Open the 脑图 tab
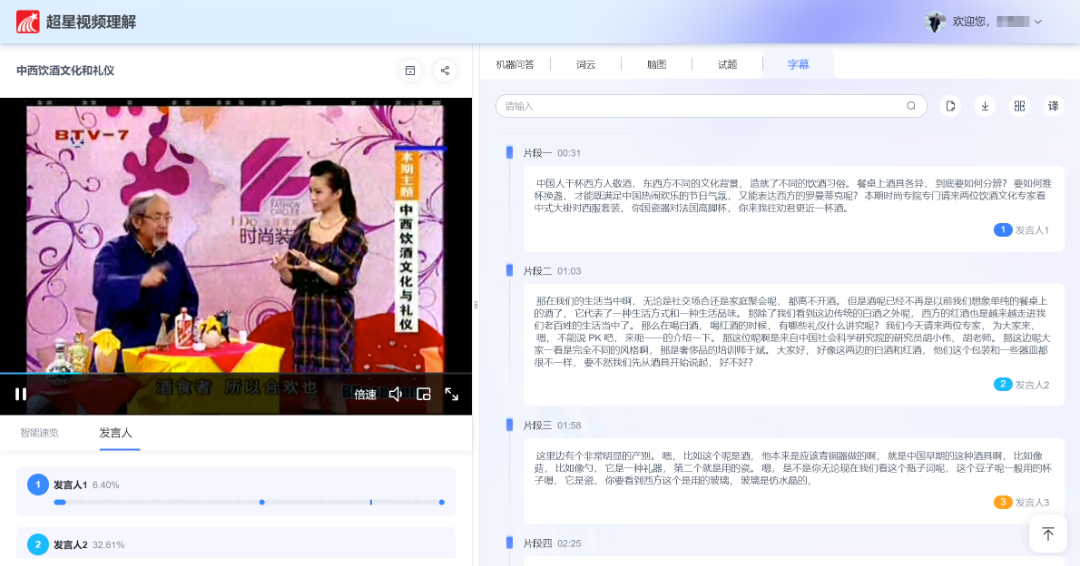This screenshot has width=1080, height=566. 656,65
